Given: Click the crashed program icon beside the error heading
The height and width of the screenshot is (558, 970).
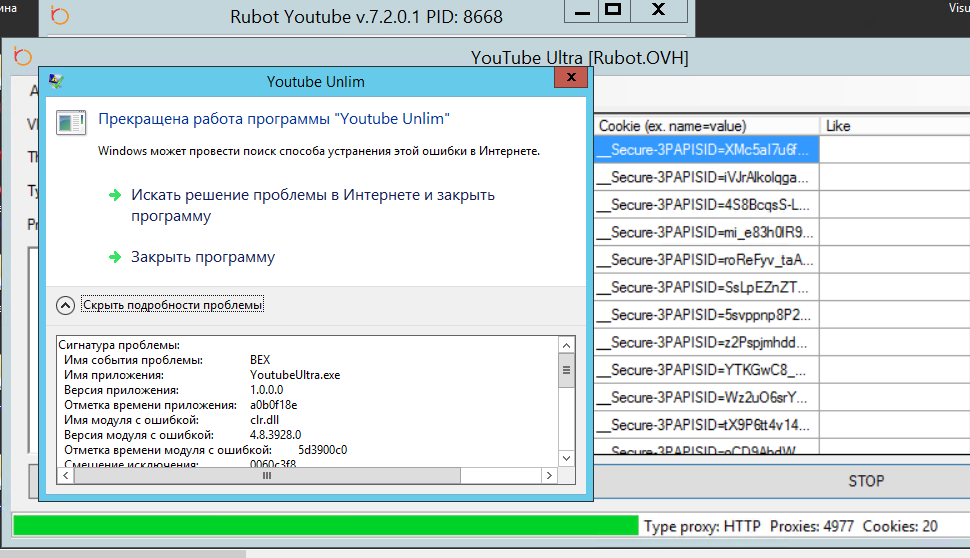Looking at the screenshot, I should tap(70, 122).
